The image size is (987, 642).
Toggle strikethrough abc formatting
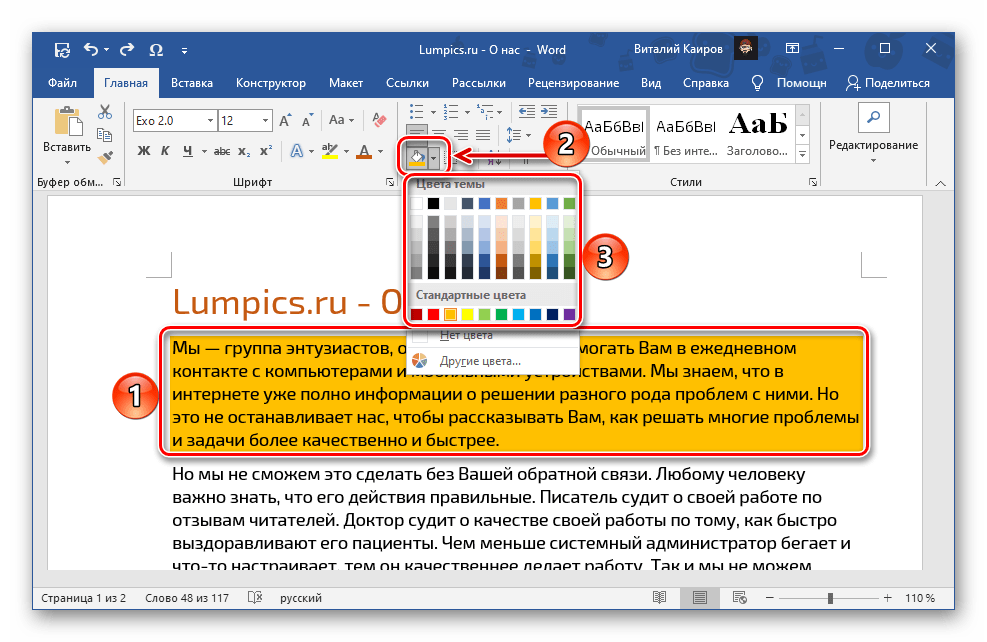point(216,151)
